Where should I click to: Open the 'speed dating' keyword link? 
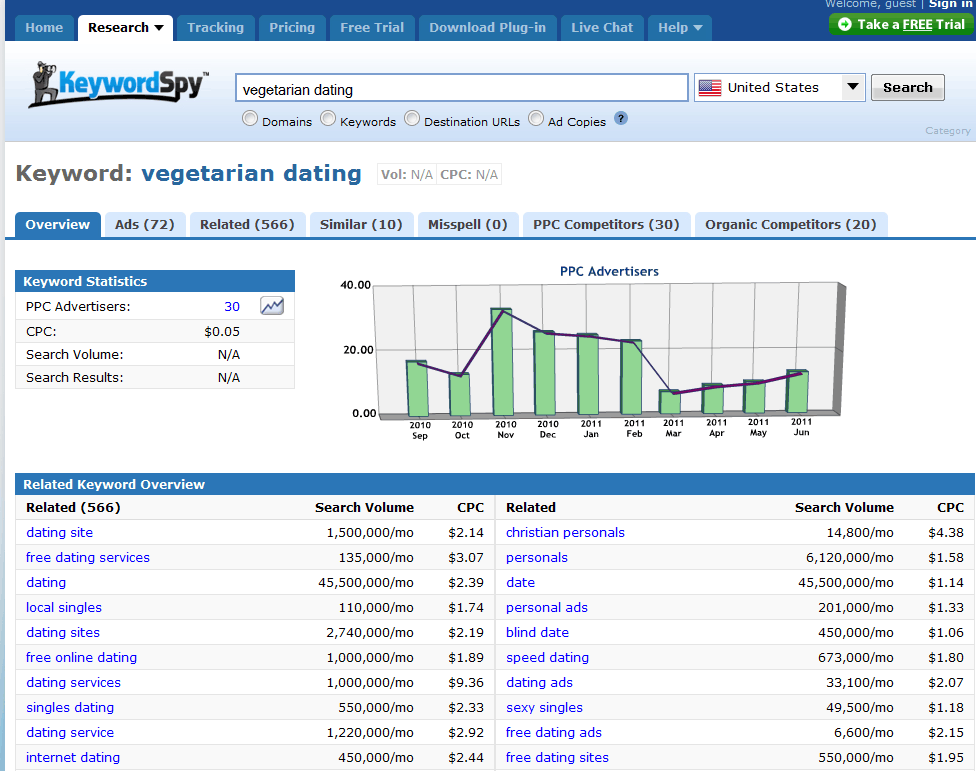click(548, 657)
